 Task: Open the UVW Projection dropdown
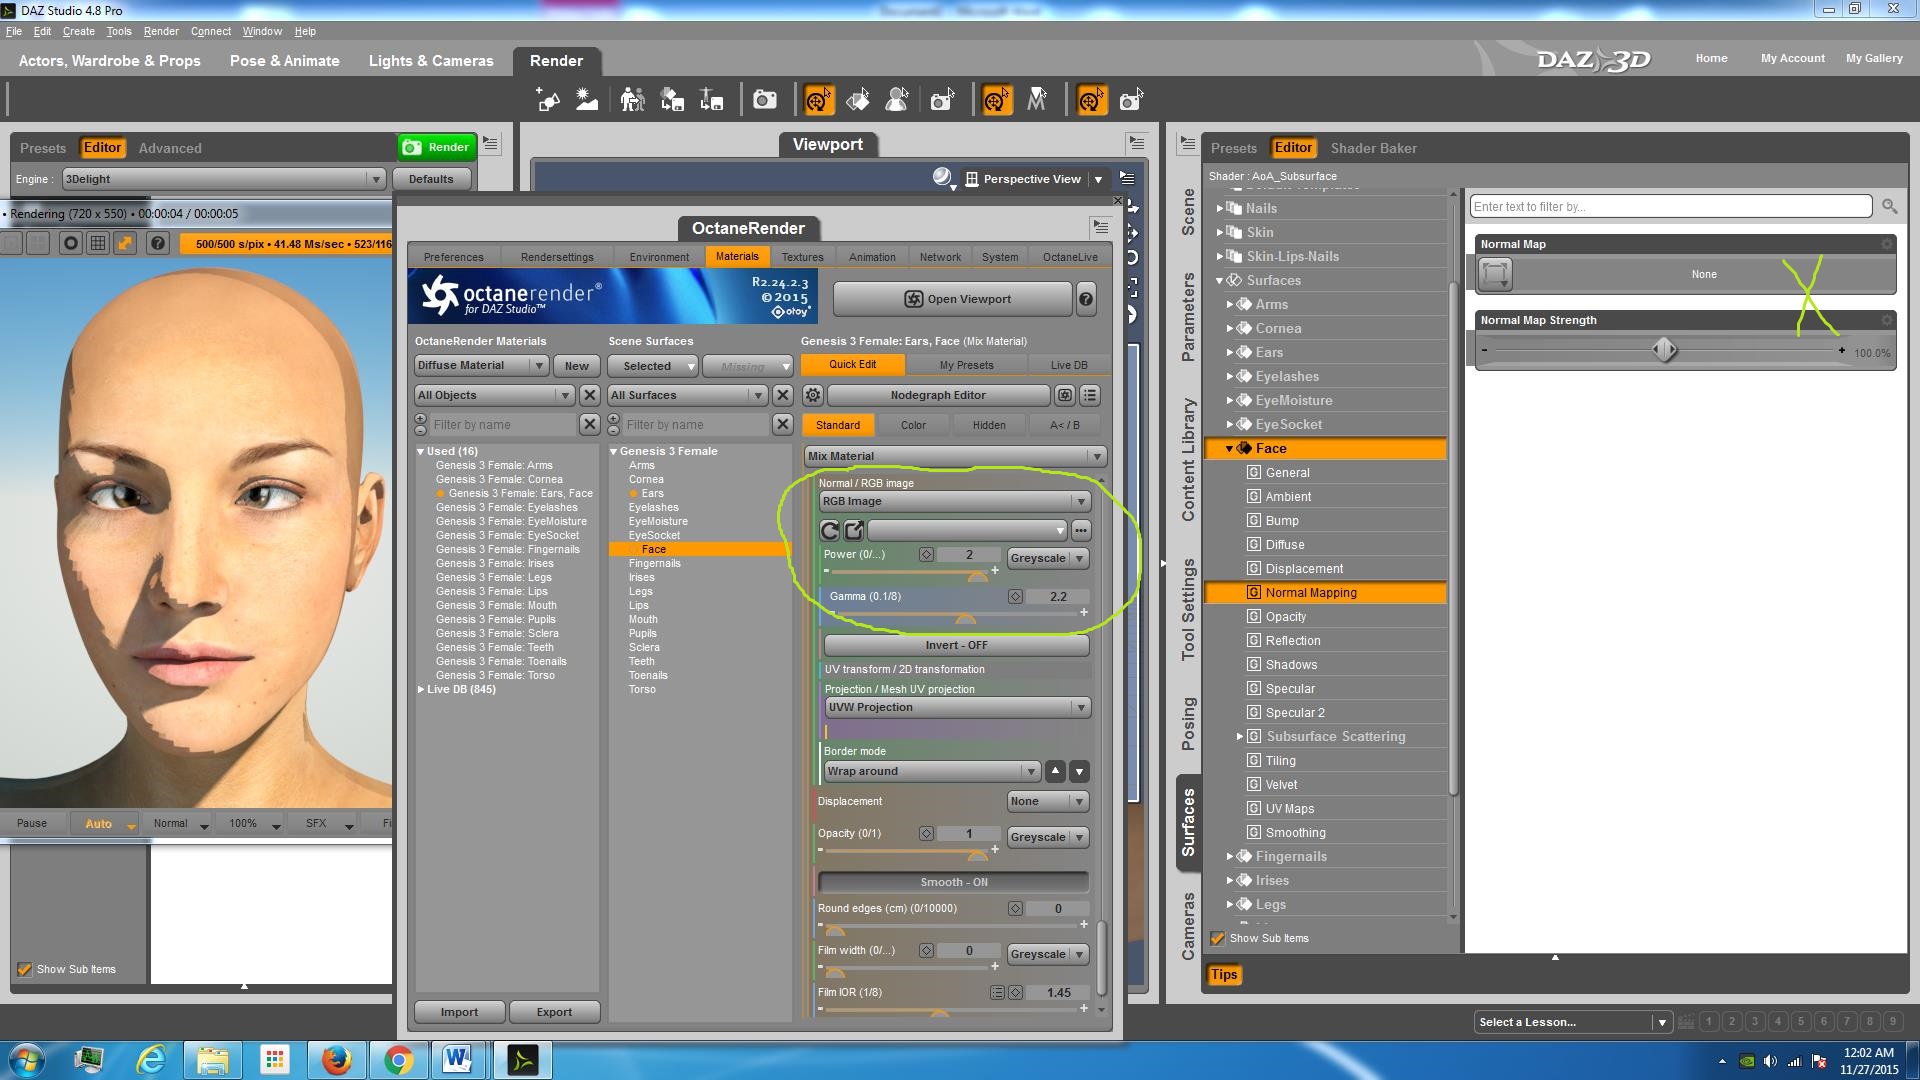[x=956, y=707]
